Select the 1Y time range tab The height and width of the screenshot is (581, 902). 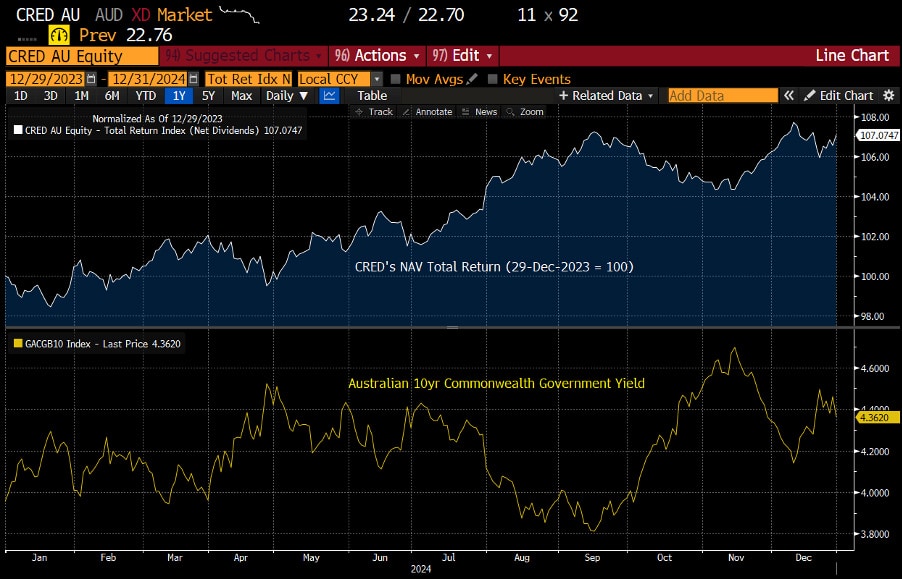(179, 95)
